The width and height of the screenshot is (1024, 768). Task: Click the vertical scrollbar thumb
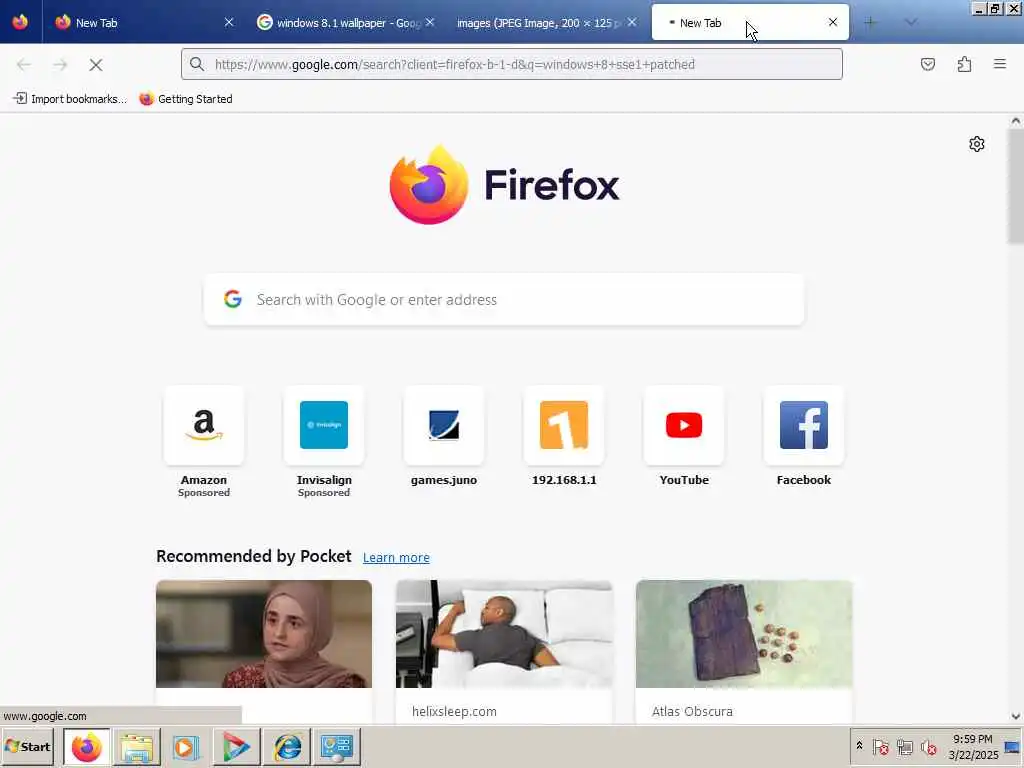tap(1016, 186)
